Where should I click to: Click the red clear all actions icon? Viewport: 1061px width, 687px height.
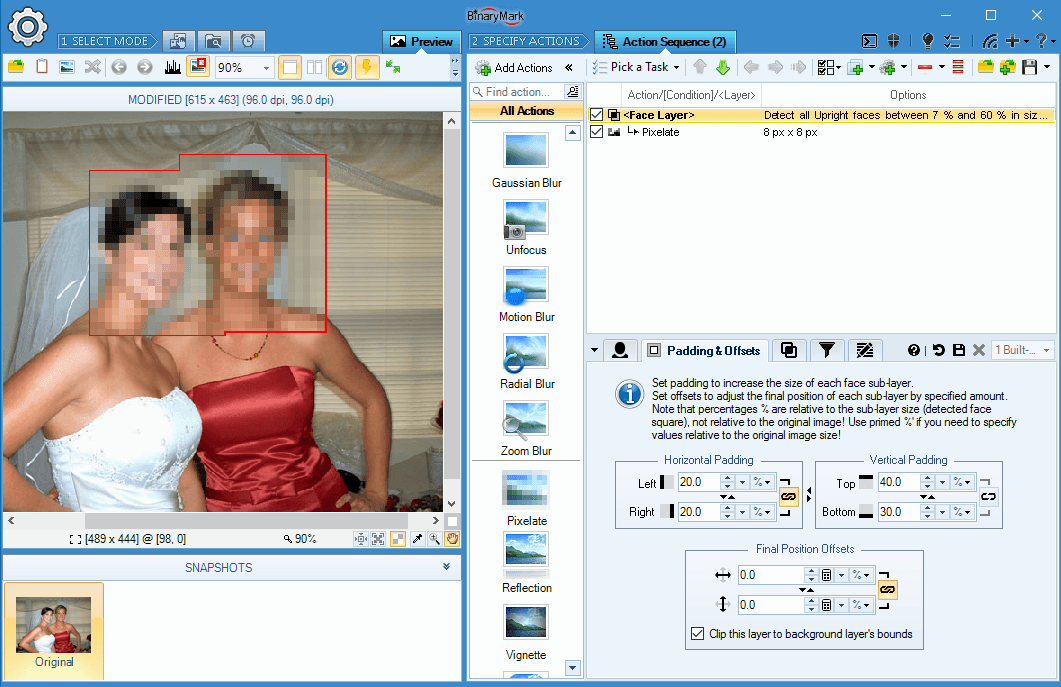pyautogui.click(x=957, y=67)
